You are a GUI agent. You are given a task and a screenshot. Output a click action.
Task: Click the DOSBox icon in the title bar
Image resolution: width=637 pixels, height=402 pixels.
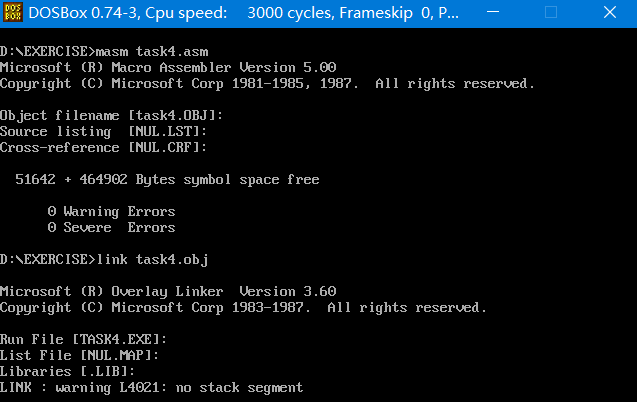pyautogui.click(x=16, y=14)
